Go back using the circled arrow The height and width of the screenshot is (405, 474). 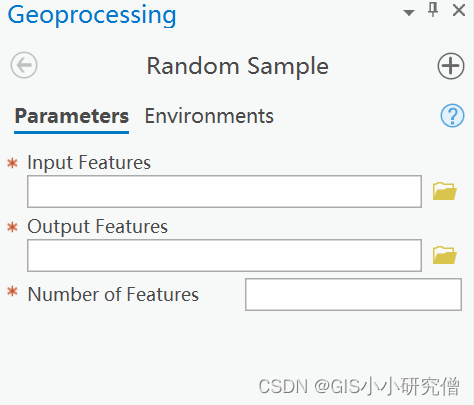pos(24,65)
